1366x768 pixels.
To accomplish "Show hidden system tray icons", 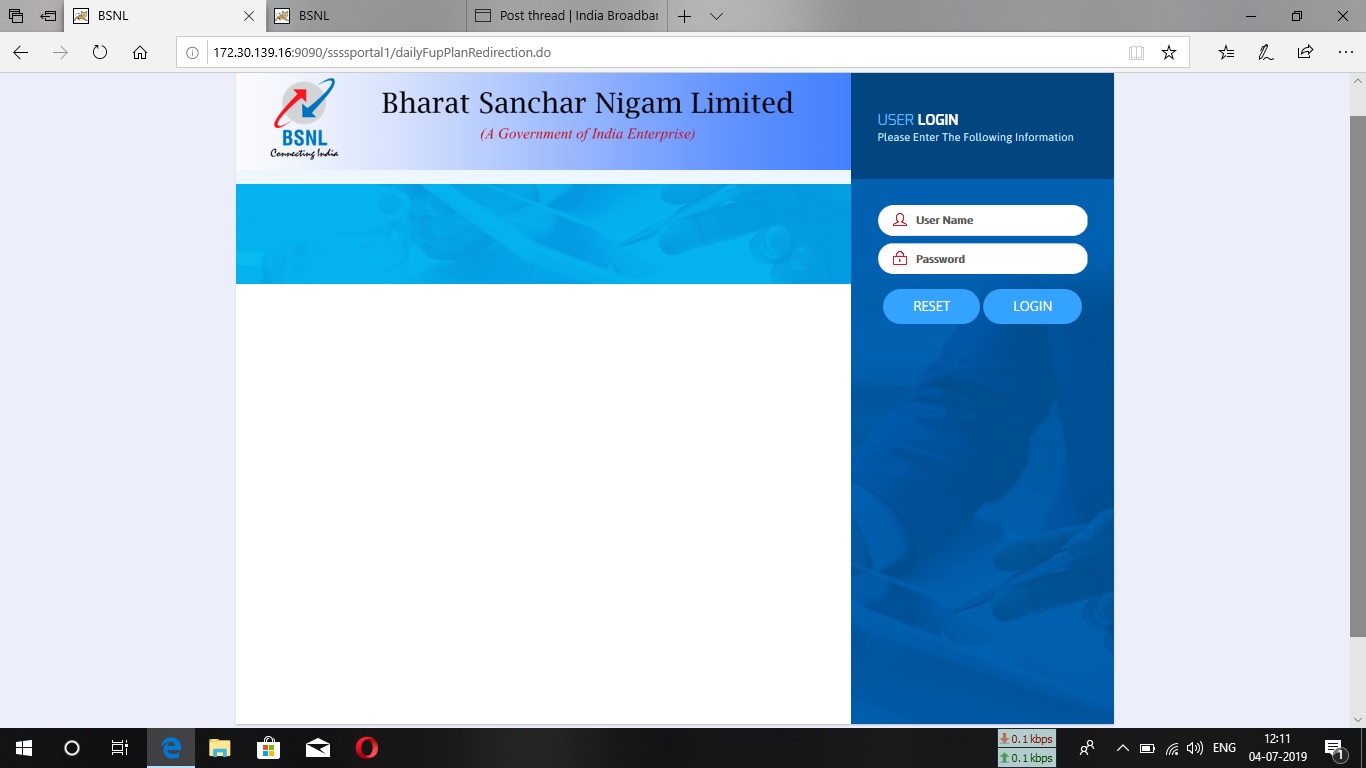I will point(1122,748).
